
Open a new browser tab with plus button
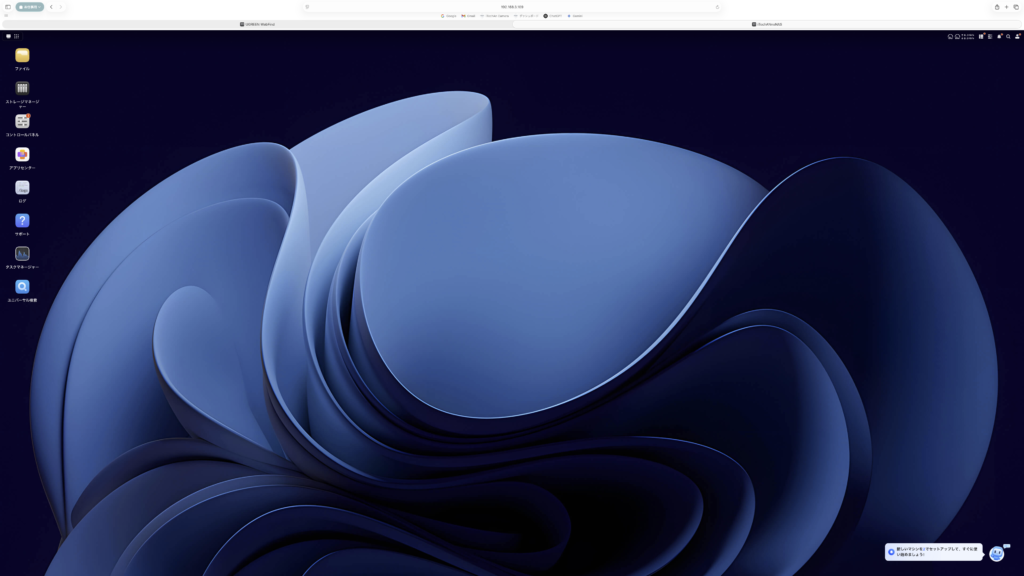tap(1006, 7)
